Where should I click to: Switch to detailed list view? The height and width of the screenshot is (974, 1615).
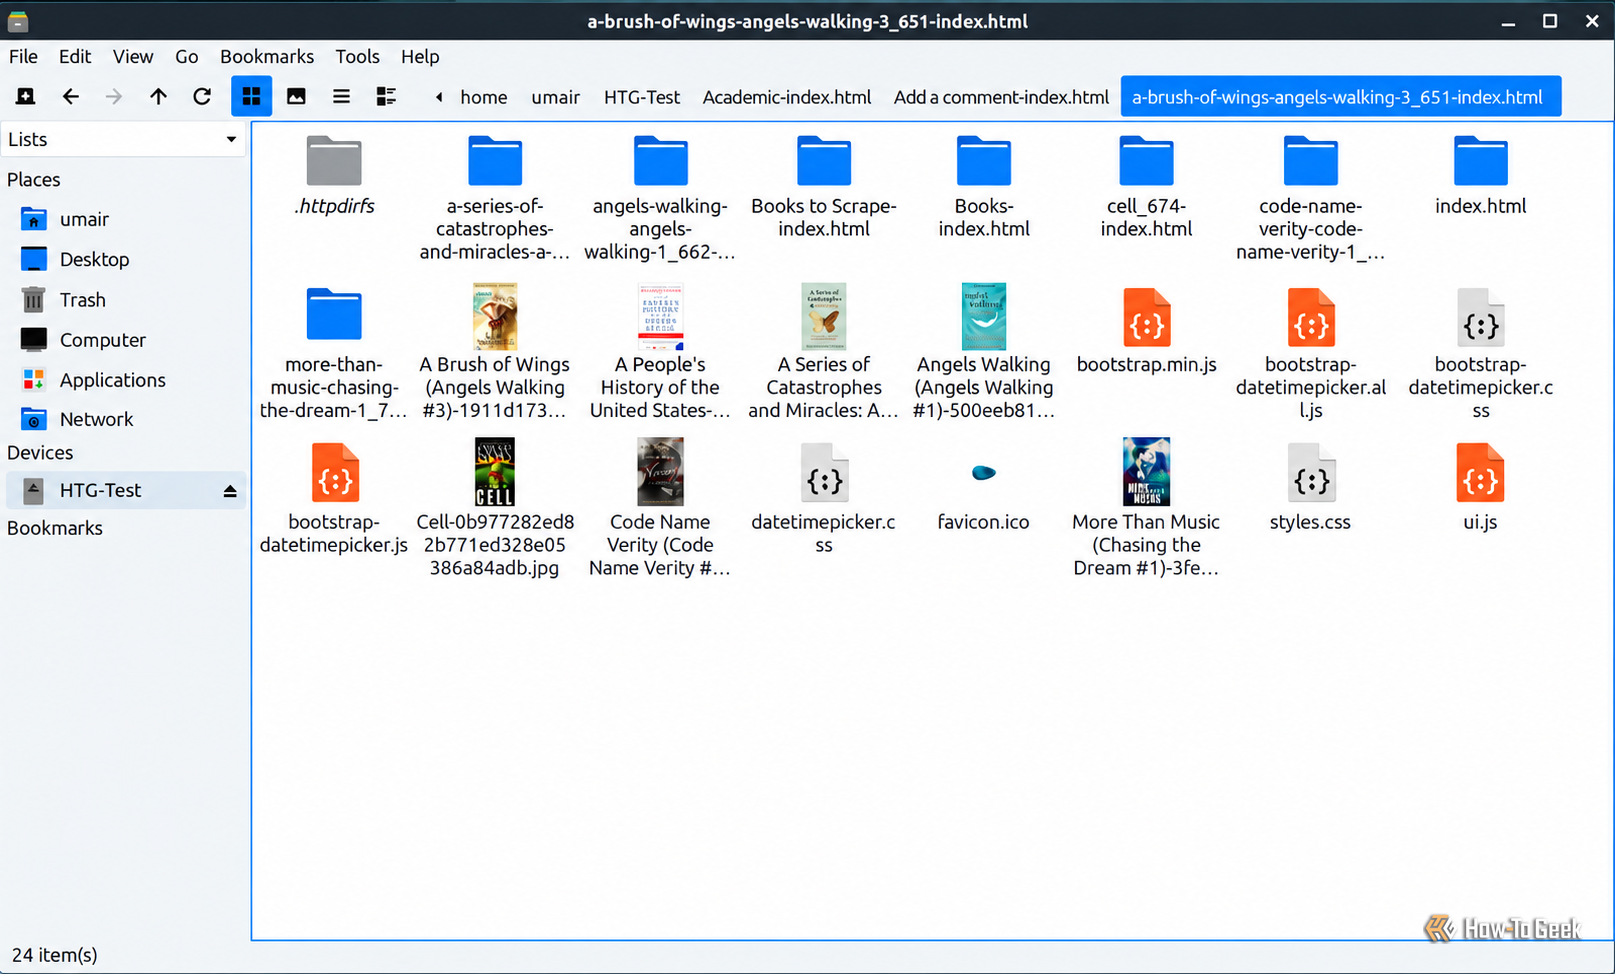[386, 96]
